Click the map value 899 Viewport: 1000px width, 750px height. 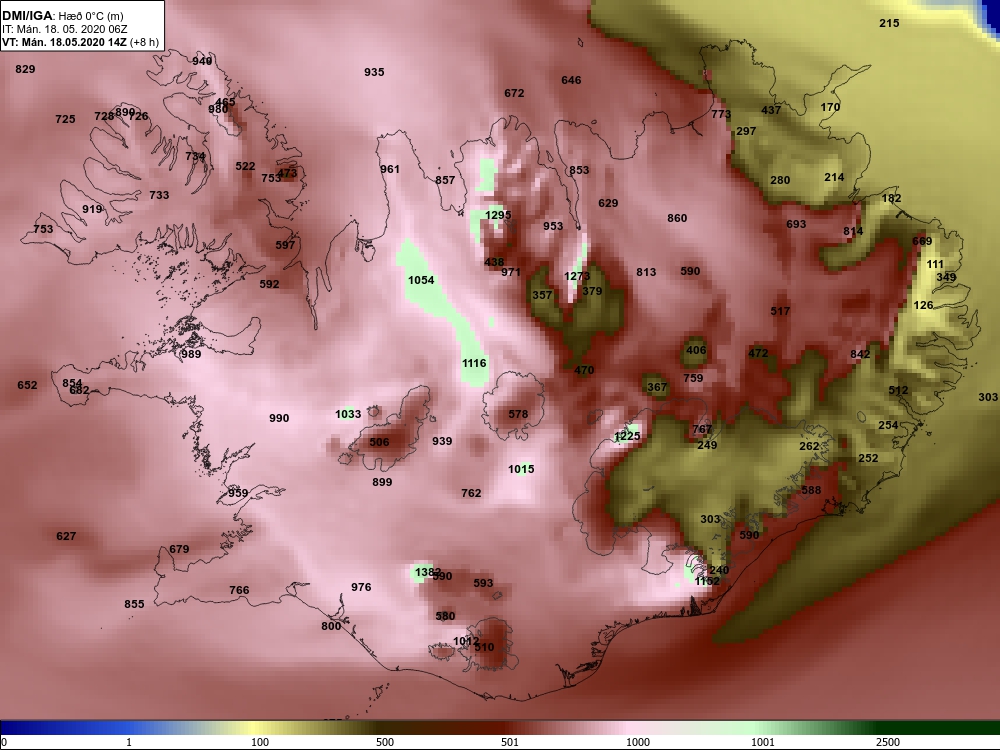click(x=382, y=482)
